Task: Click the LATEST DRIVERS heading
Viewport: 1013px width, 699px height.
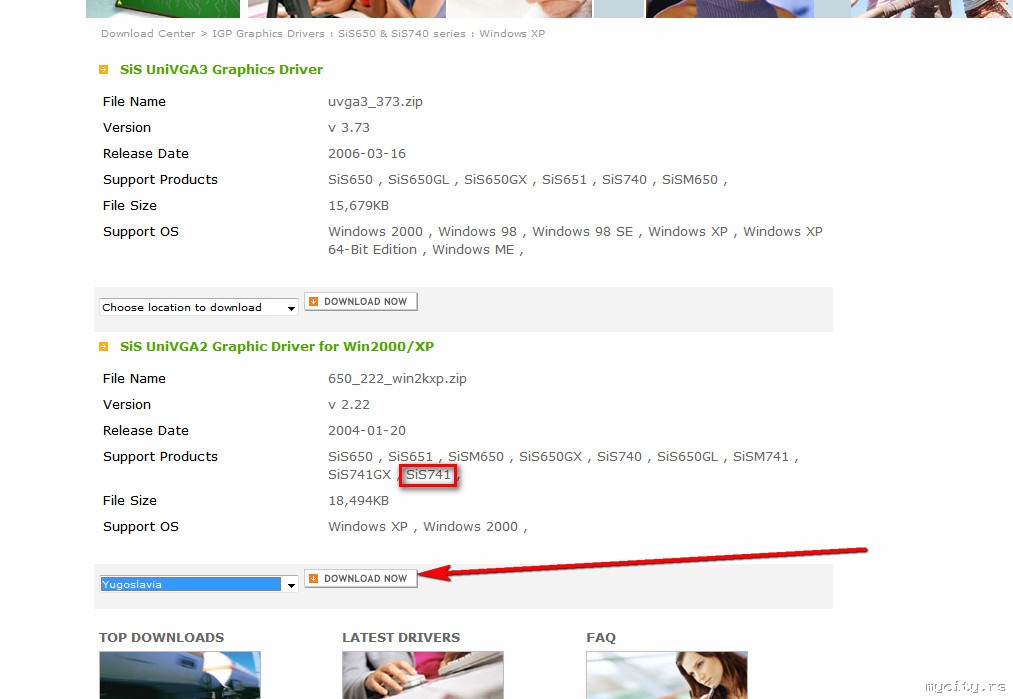Action: (x=401, y=638)
